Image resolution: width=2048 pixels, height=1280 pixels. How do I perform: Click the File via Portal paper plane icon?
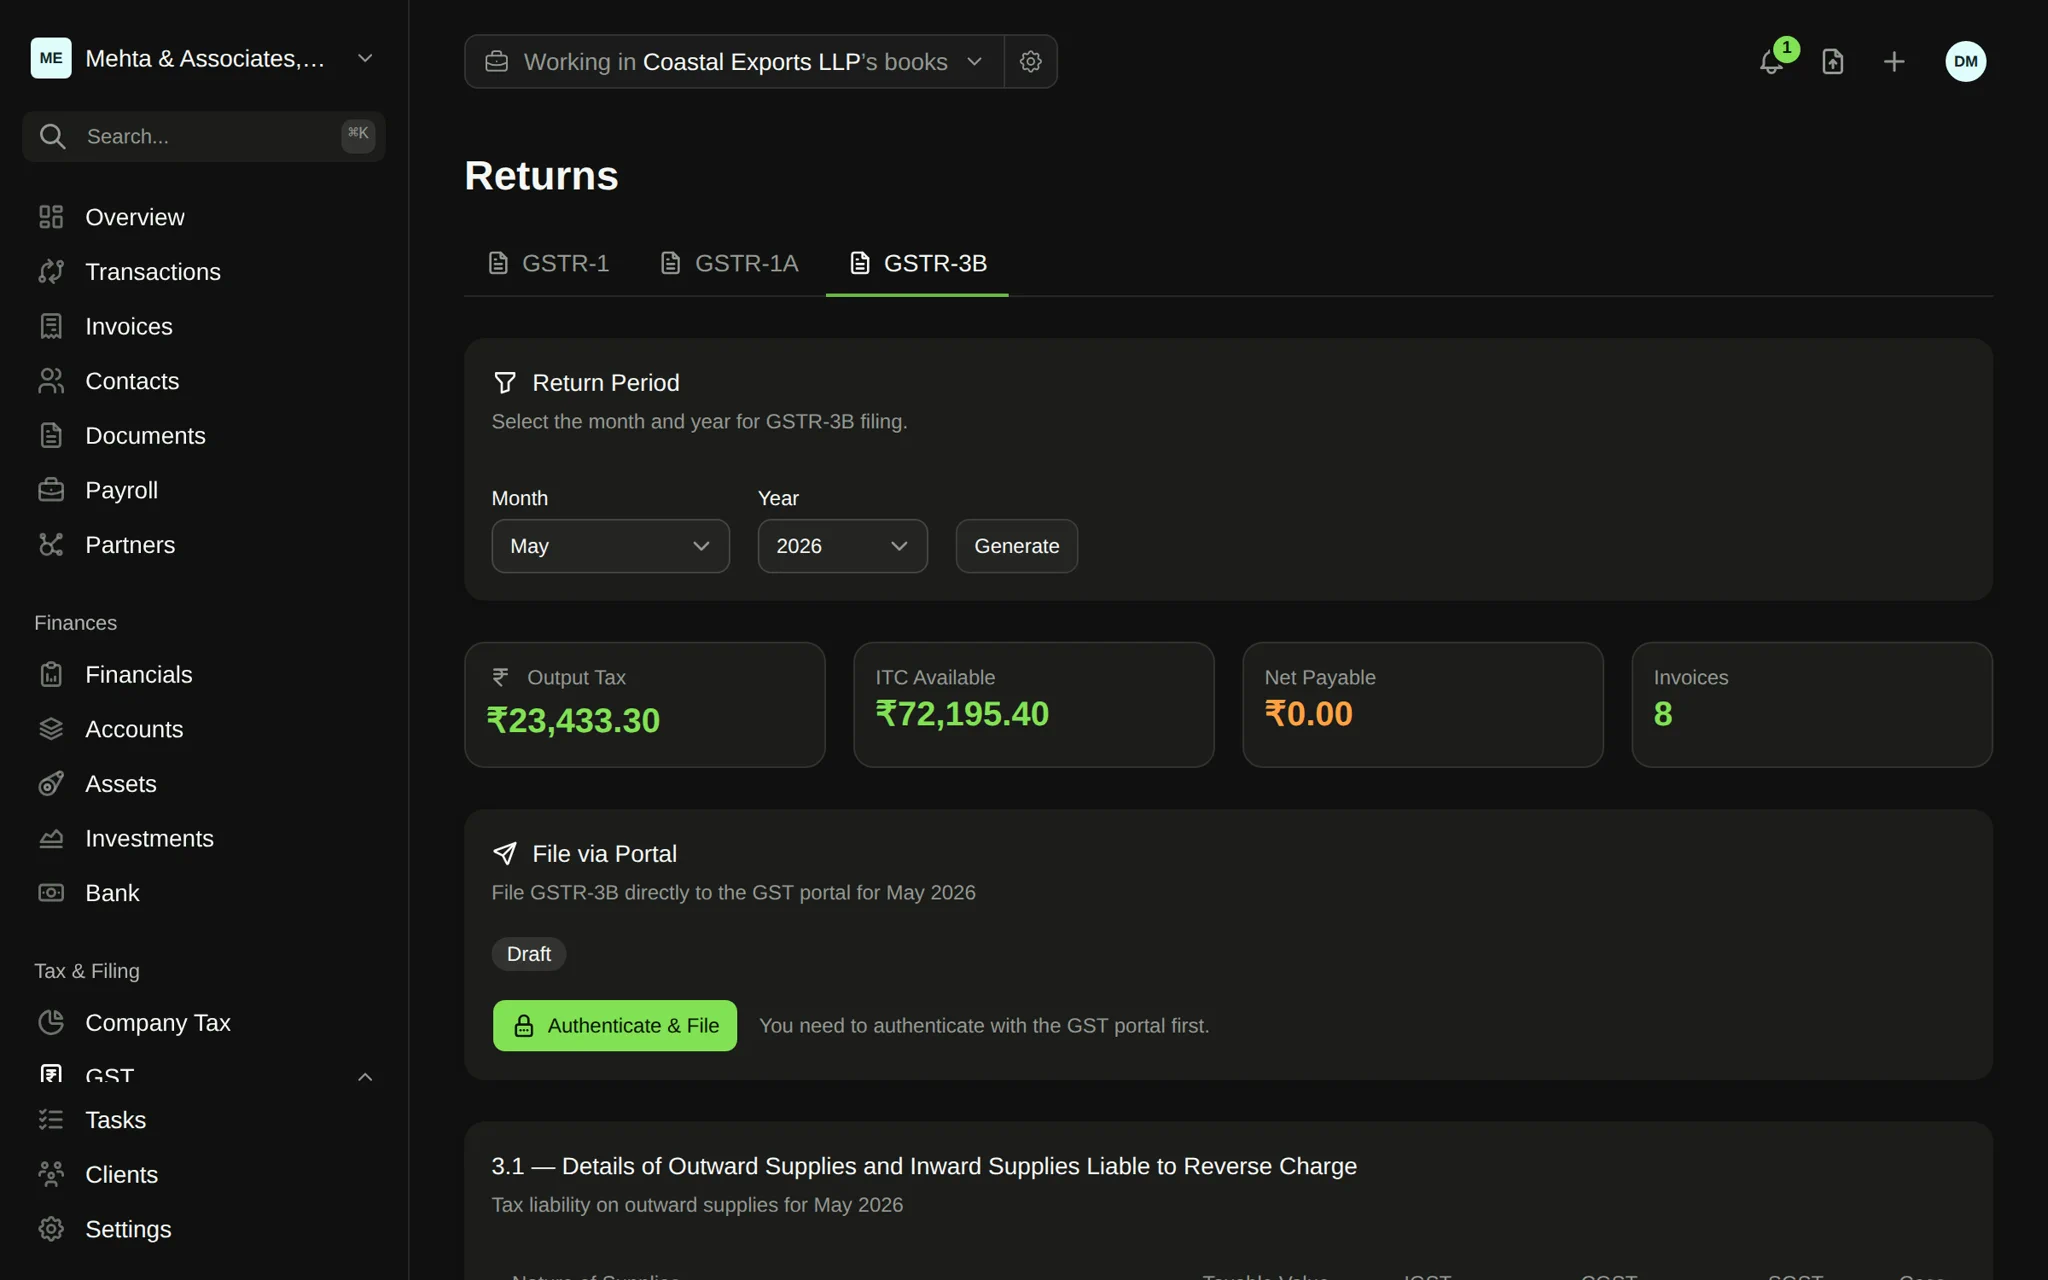click(x=505, y=853)
